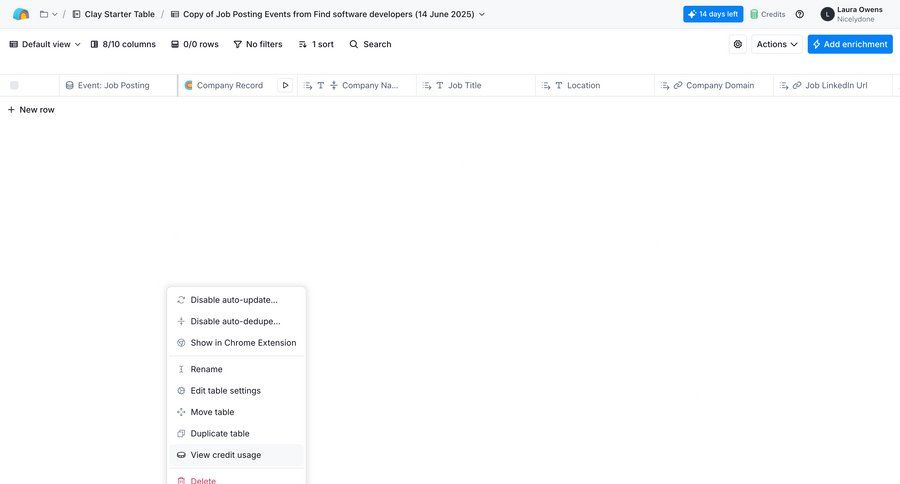The image size is (900, 484).
Task: Open Laura Owens account avatar
Action: tap(827, 14)
